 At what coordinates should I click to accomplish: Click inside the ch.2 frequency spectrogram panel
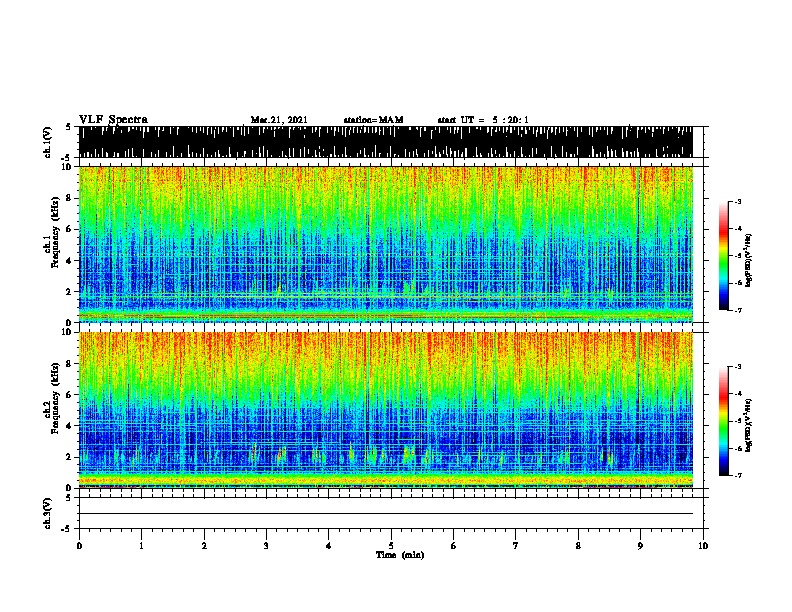[386, 410]
